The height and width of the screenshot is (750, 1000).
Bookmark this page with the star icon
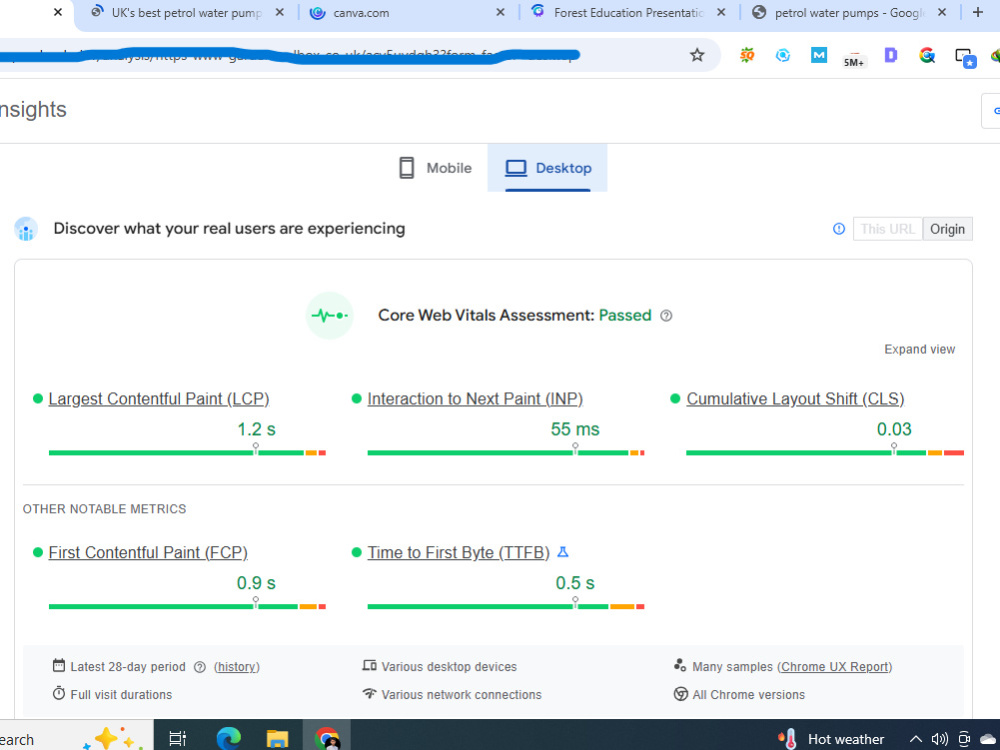(x=697, y=55)
